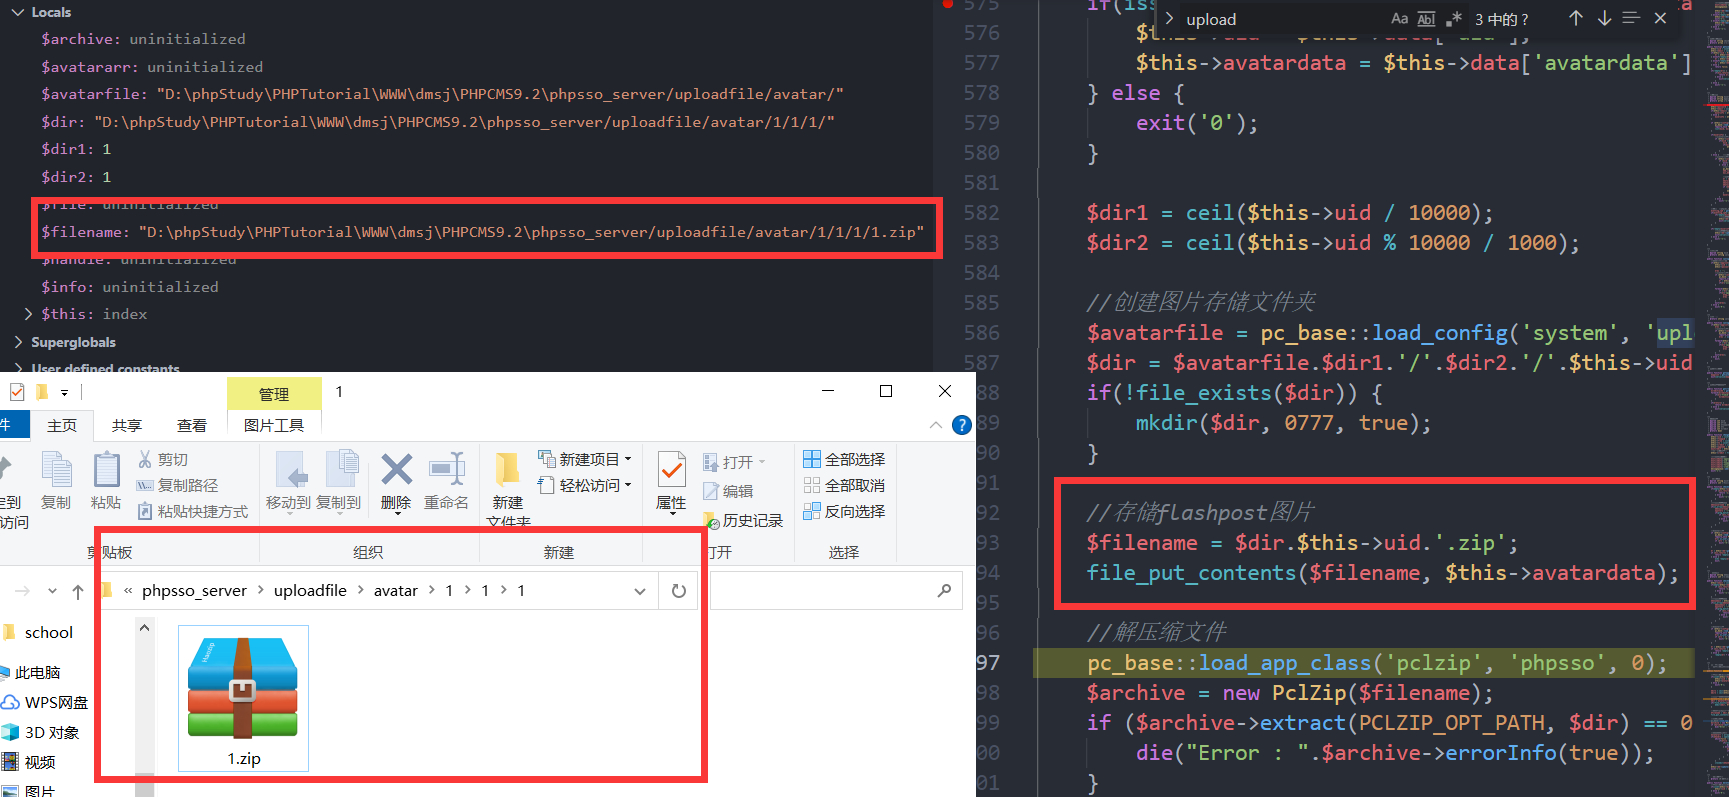Click the Explorer search box
Image resolution: width=1729 pixels, height=797 pixels.
(835, 591)
